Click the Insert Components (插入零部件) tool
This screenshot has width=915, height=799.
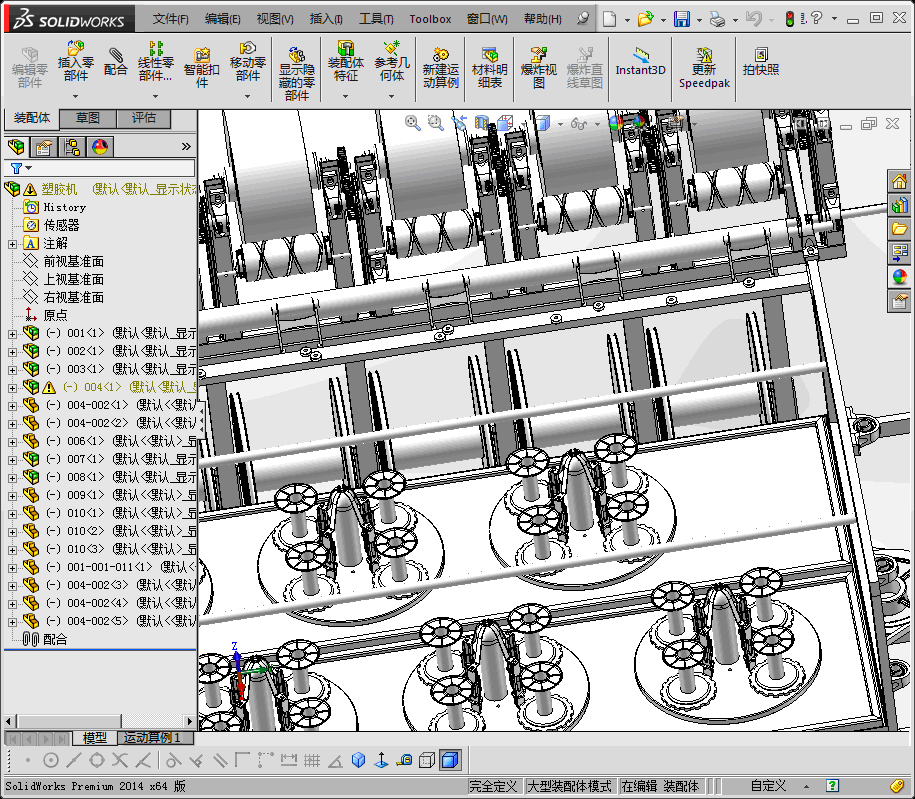pos(75,62)
